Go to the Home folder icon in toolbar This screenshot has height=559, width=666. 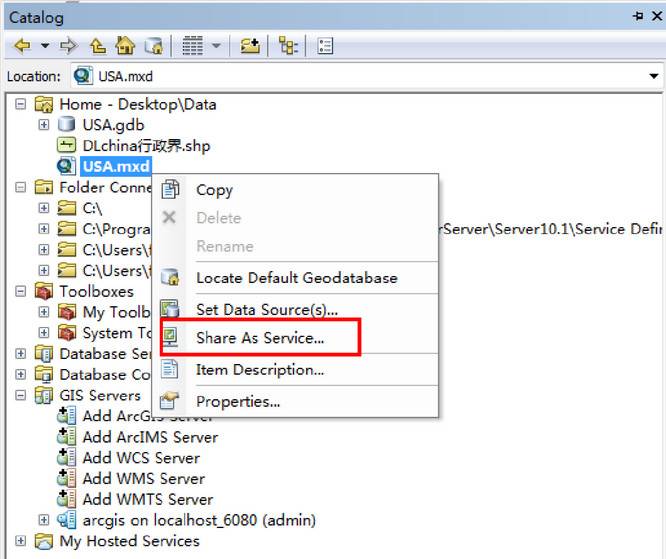tap(125, 45)
